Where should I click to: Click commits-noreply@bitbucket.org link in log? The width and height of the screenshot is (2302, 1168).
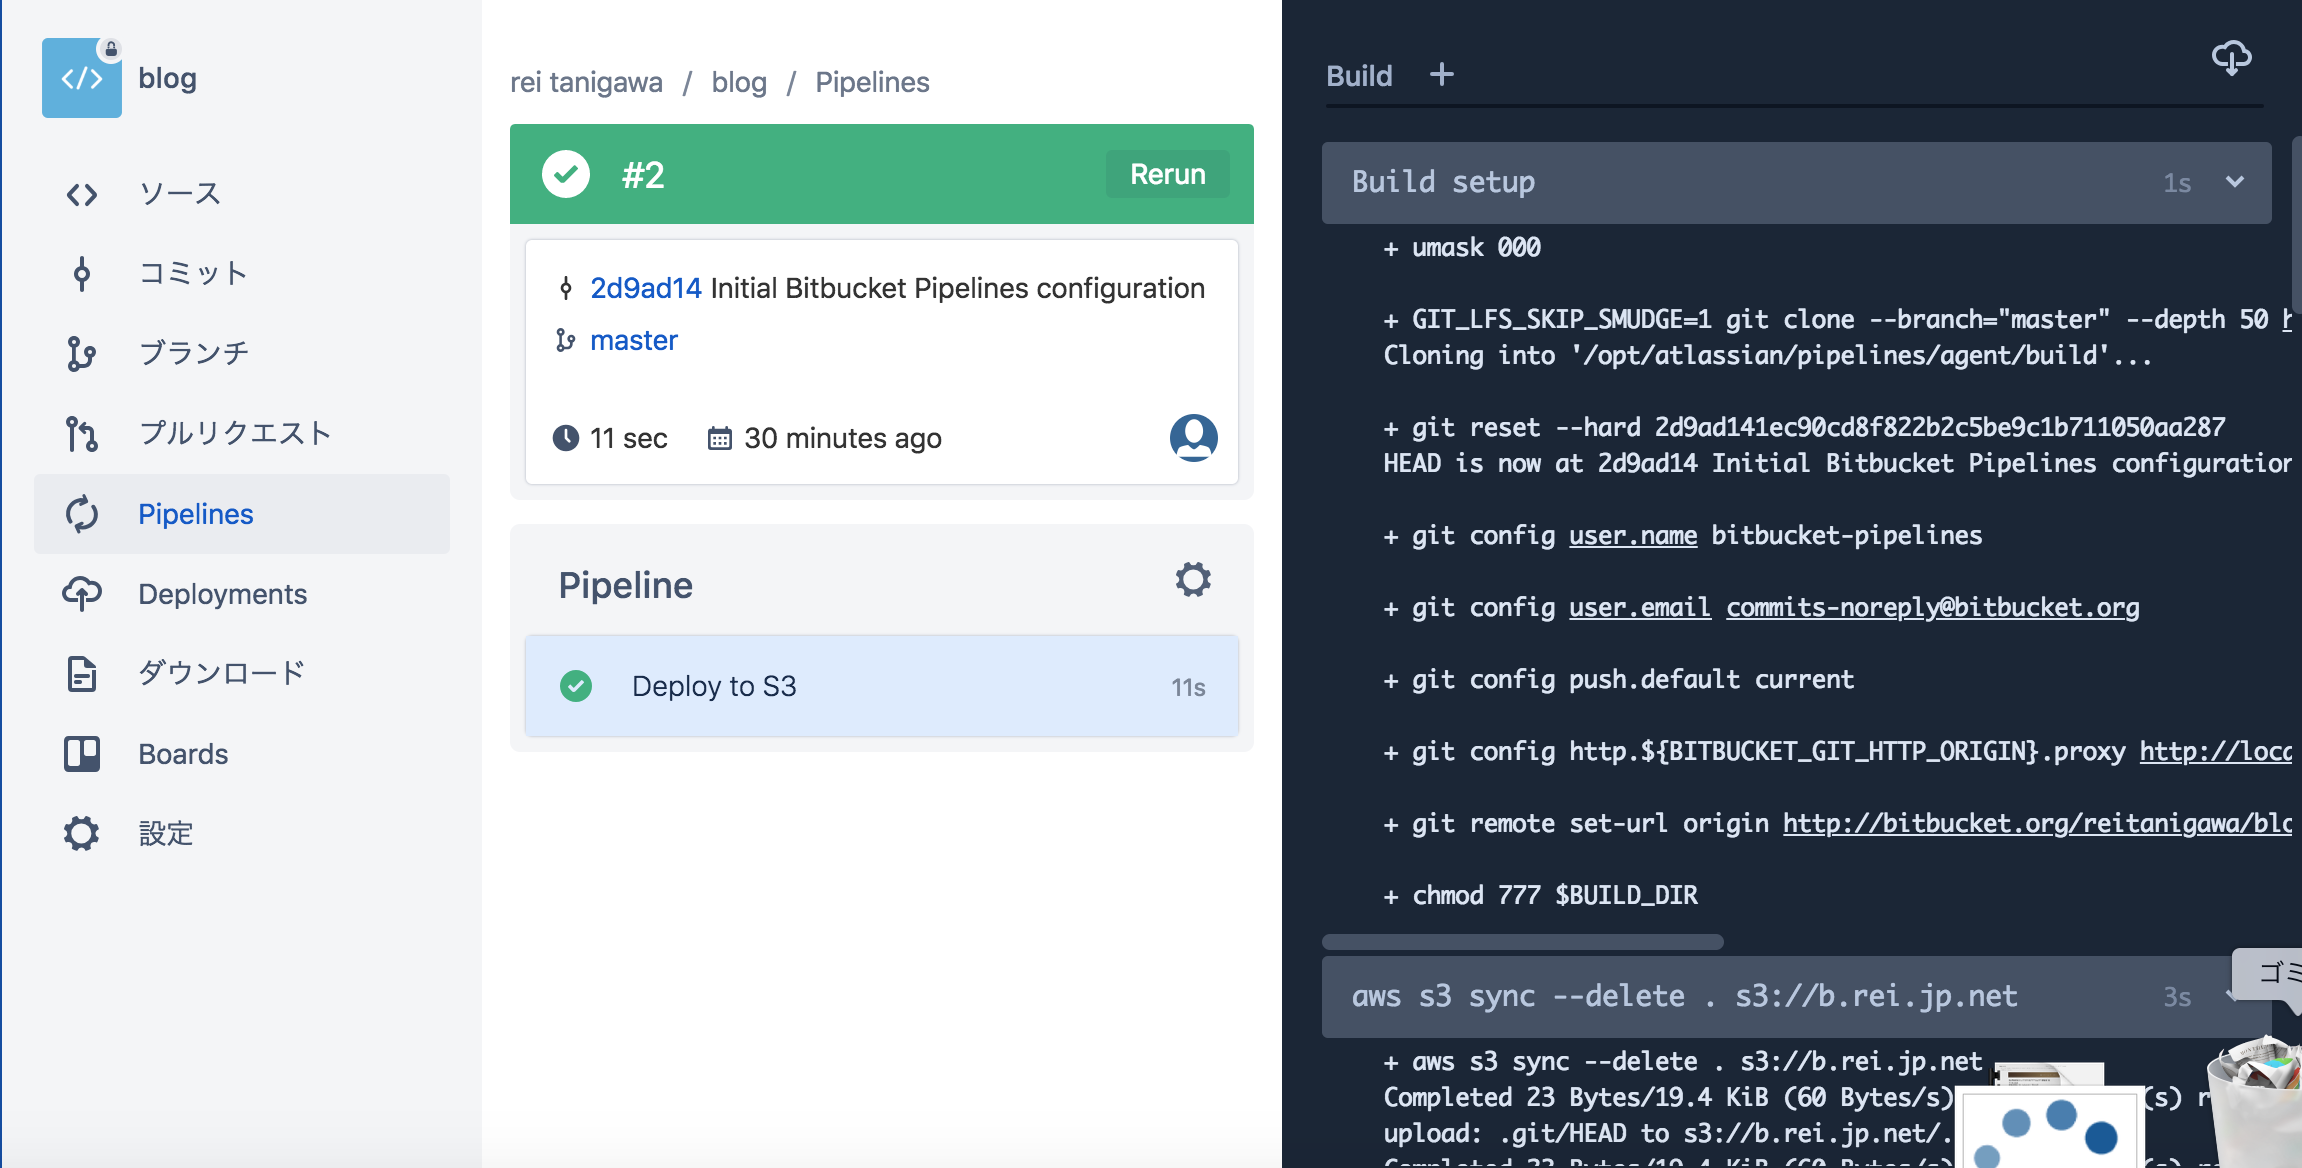[x=1933, y=608]
